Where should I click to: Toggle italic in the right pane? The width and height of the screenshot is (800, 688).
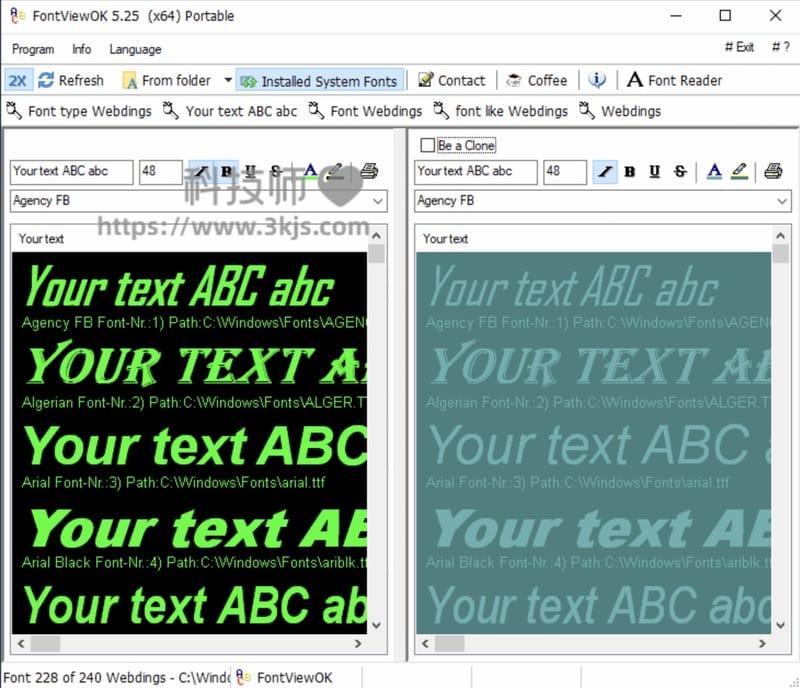pyautogui.click(x=605, y=171)
